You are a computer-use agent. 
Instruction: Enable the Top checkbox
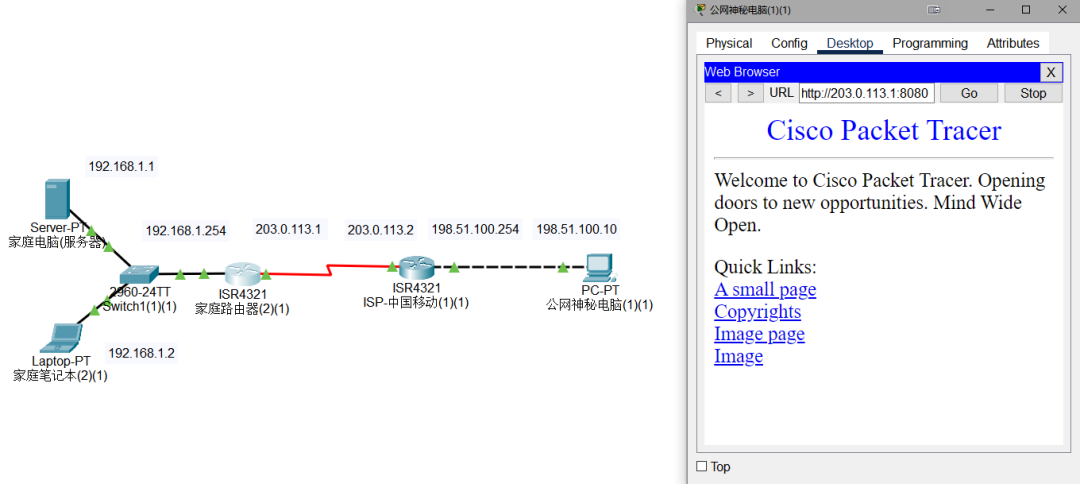click(x=702, y=467)
